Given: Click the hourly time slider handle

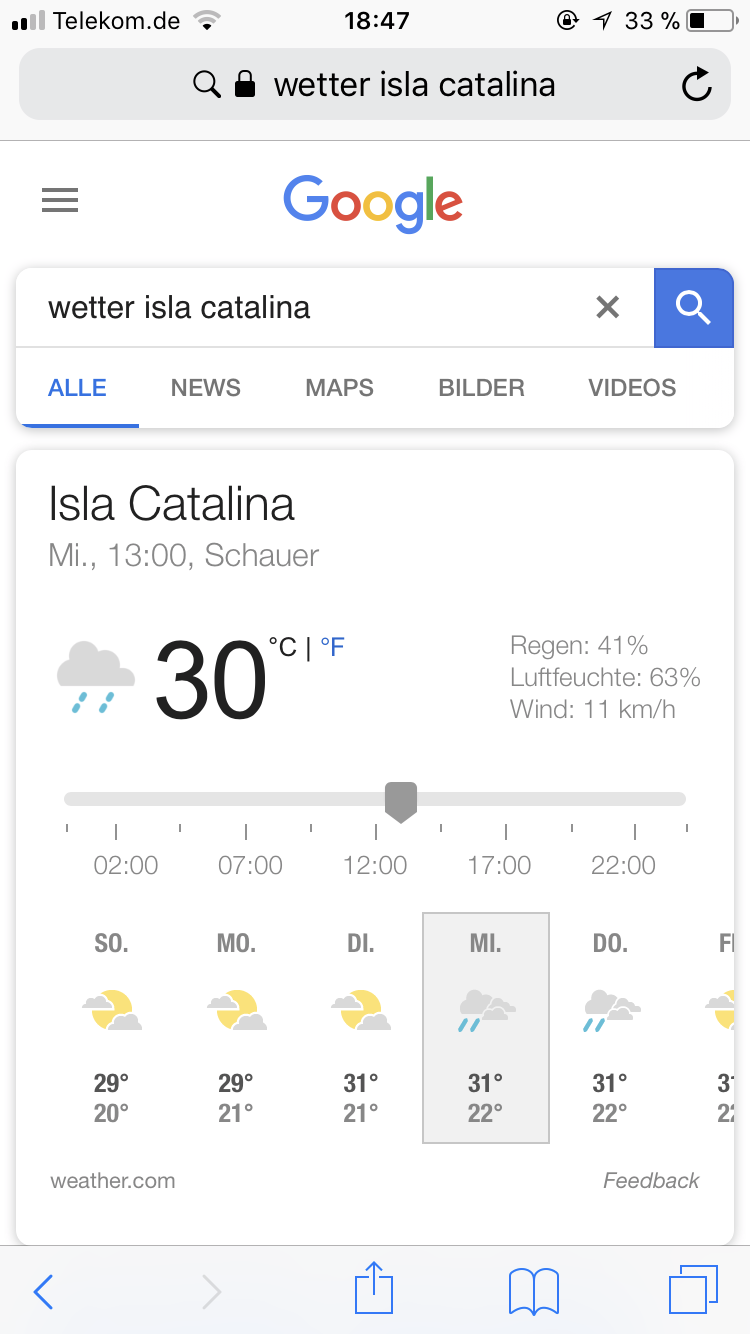Looking at the screenshot, I should click(x=401, y=801).
